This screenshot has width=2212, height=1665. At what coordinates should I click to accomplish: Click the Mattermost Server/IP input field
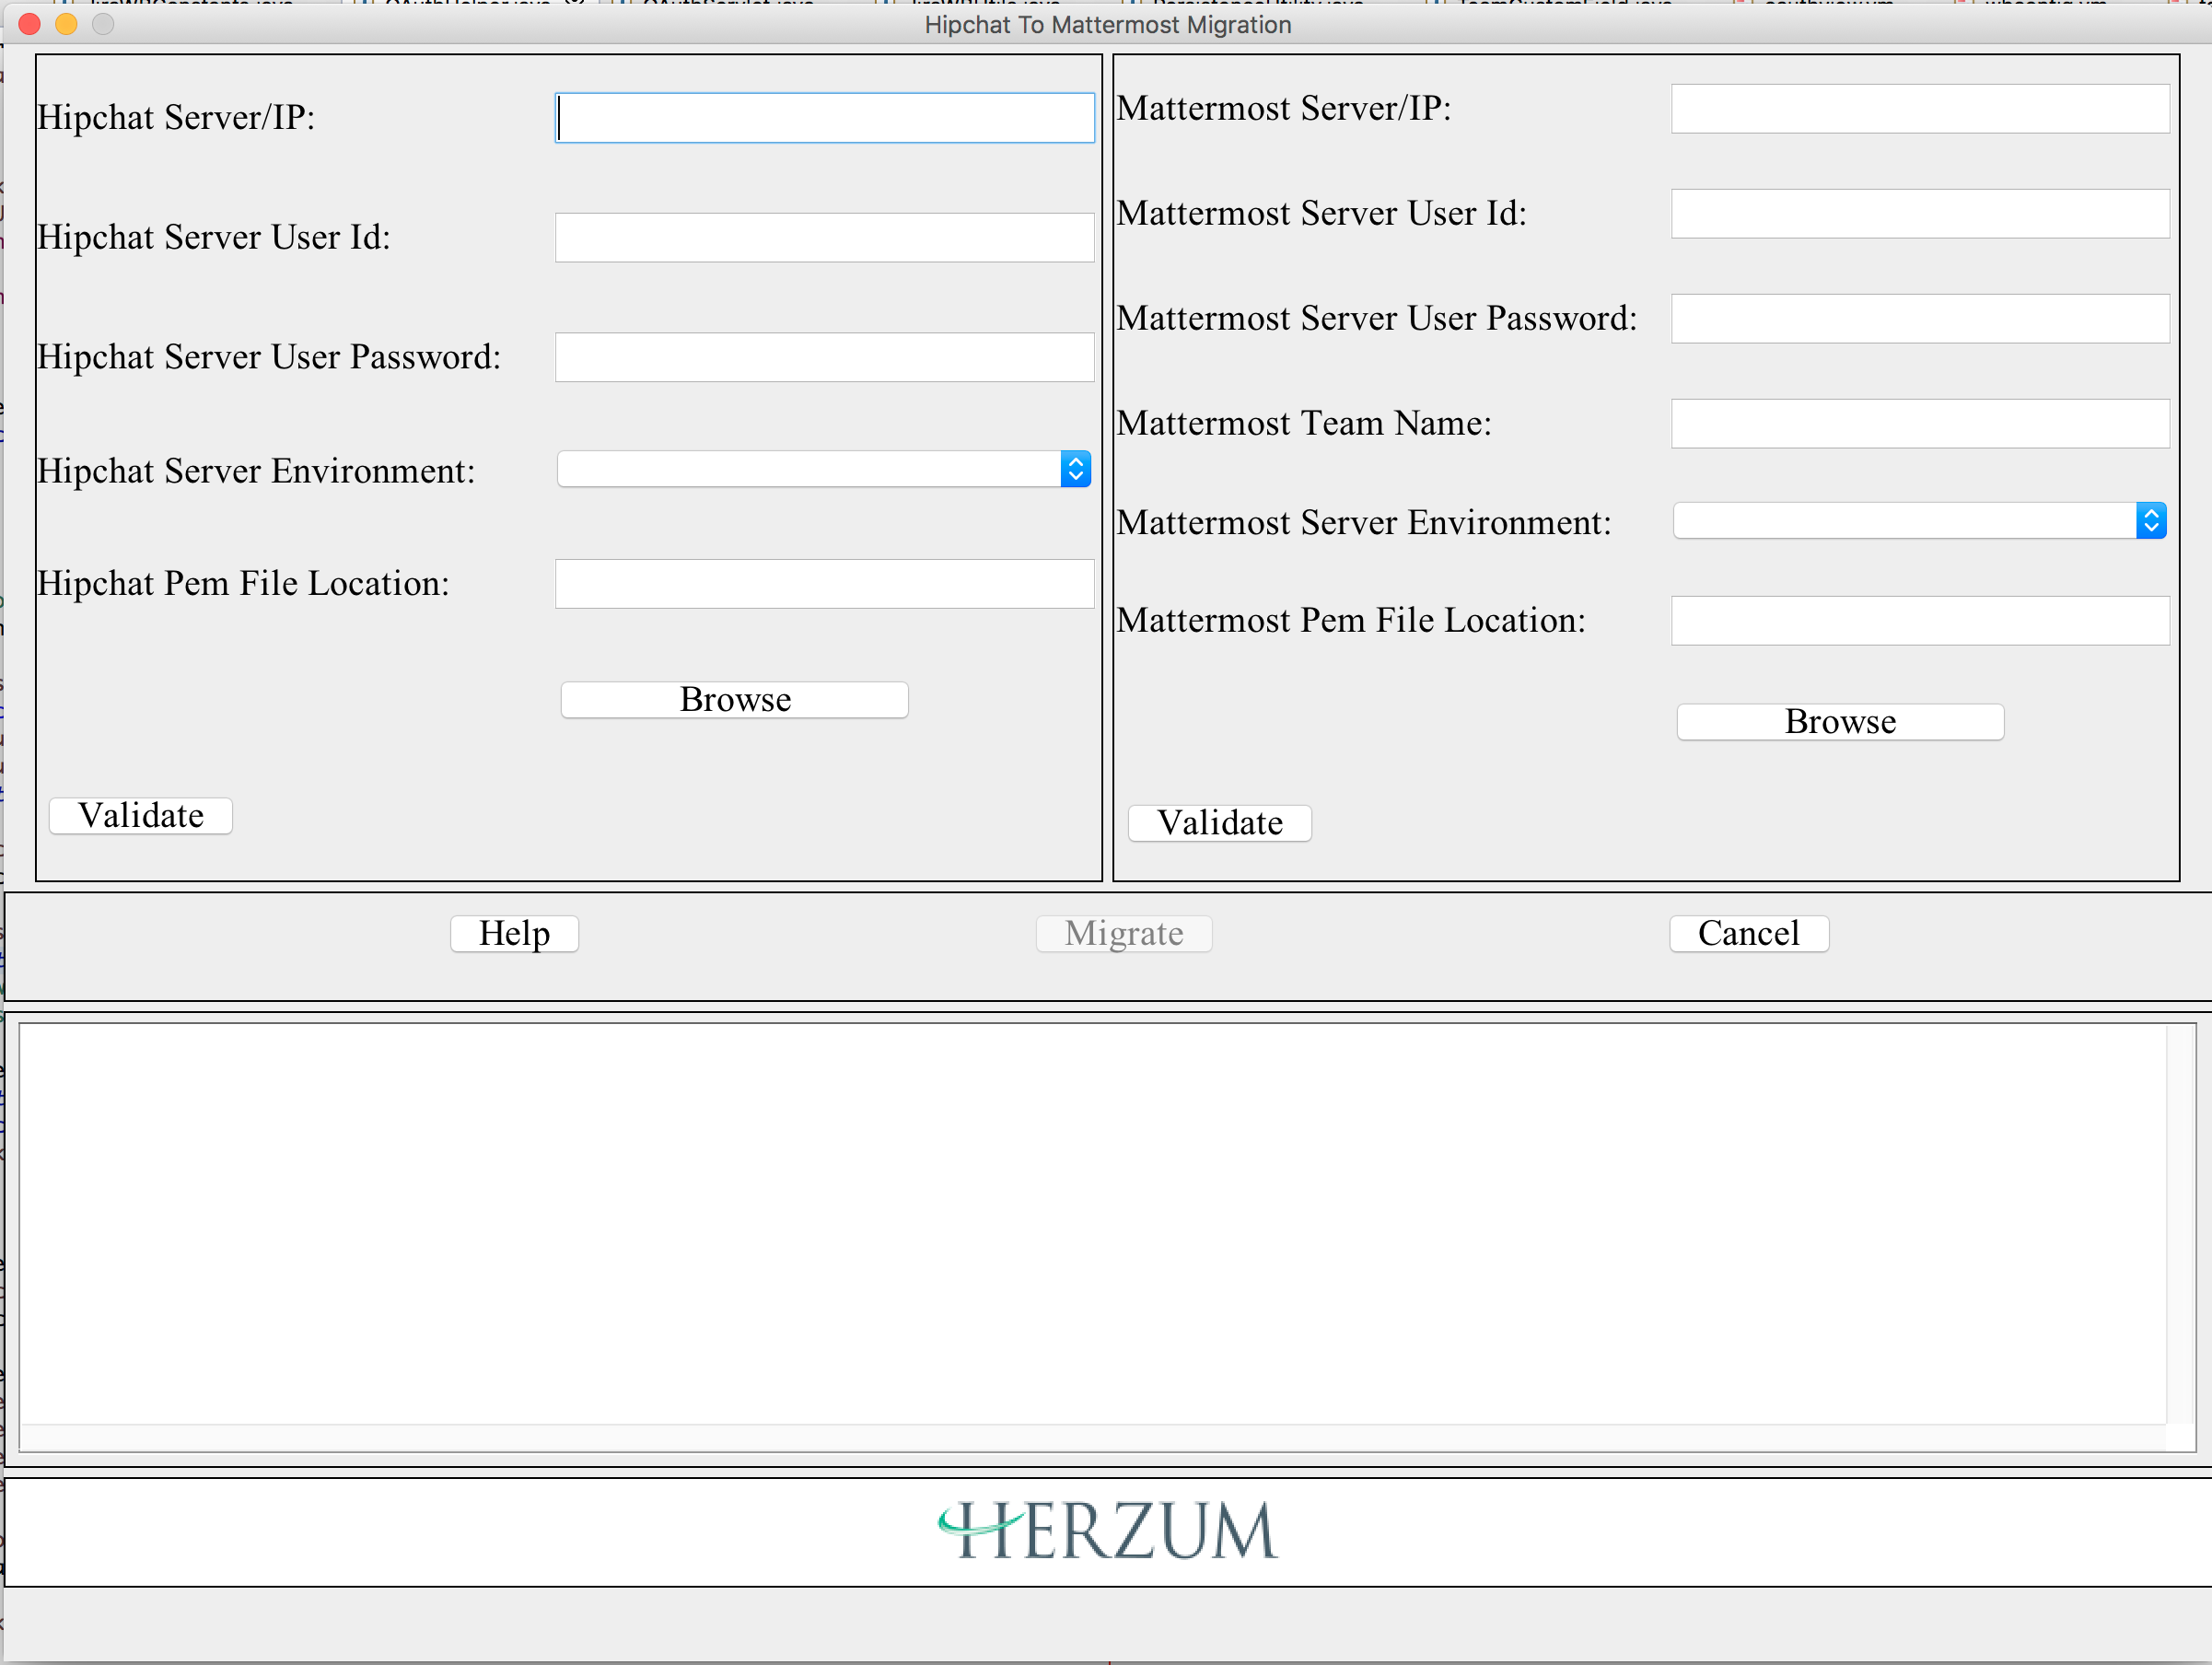pyautogui.click(x=1920, y=109)
